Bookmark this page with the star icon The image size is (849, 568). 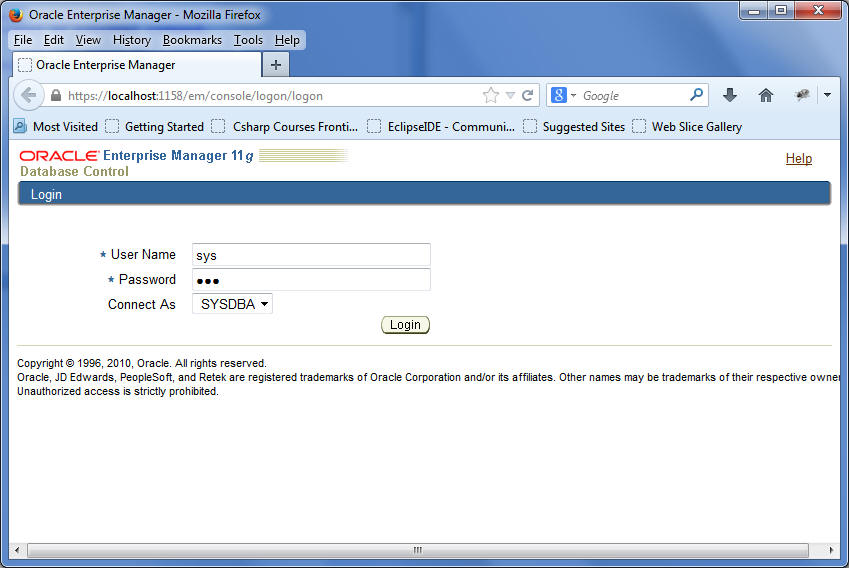(x=490, y=96)
